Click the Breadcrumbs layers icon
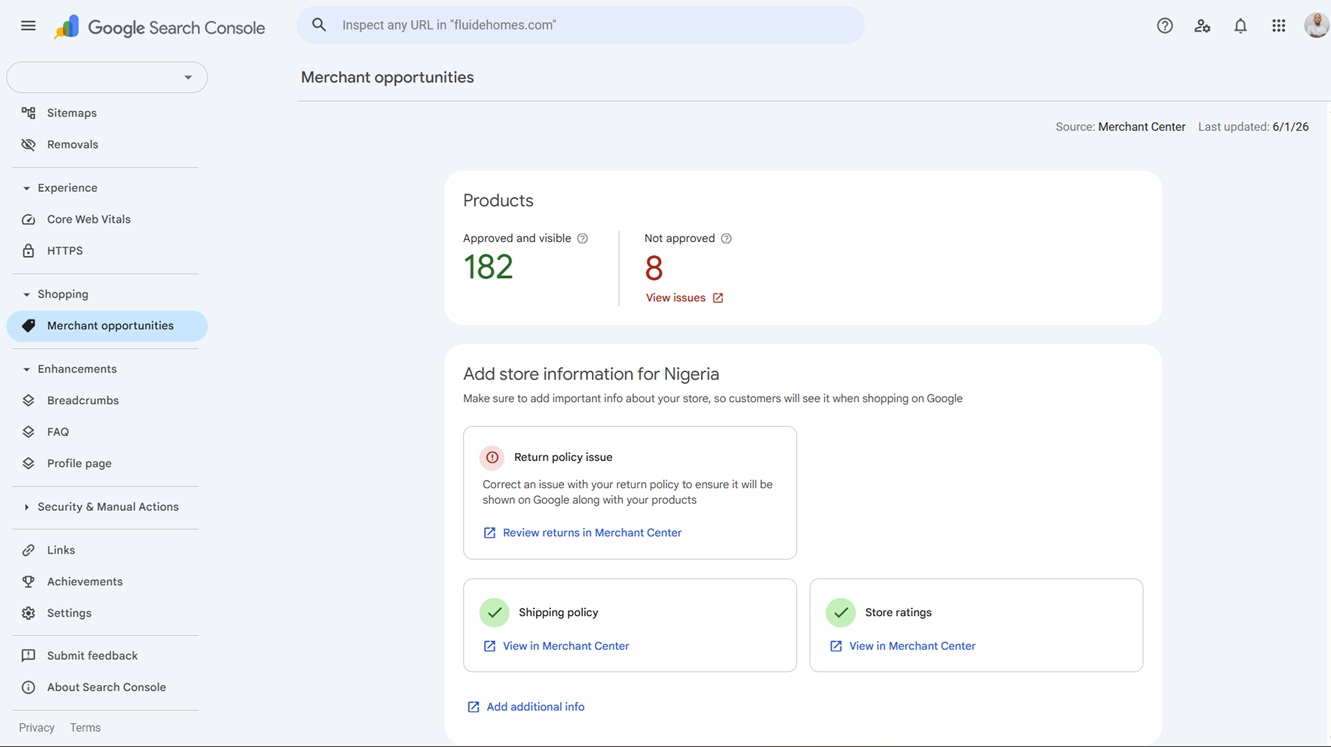The image size is (1331, 747). (x=28, y=401)
